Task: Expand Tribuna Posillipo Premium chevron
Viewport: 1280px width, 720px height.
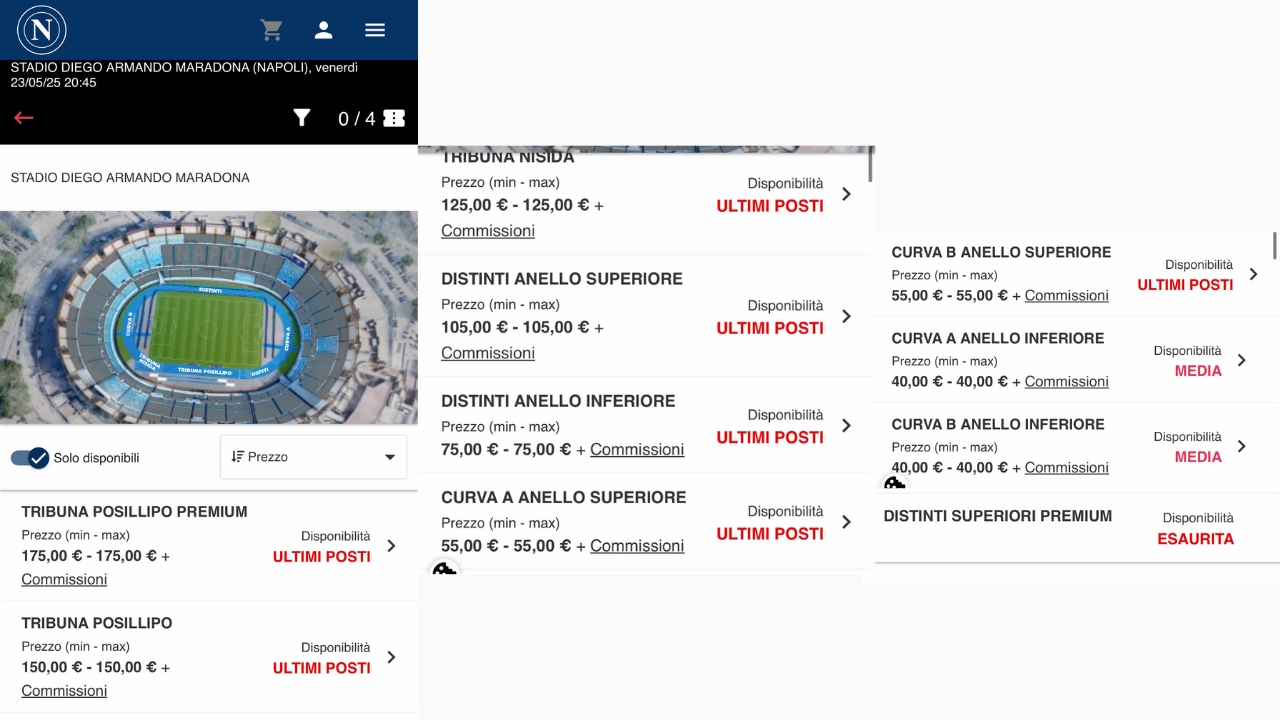Action: pyautogui.click(x=391, y=546)
